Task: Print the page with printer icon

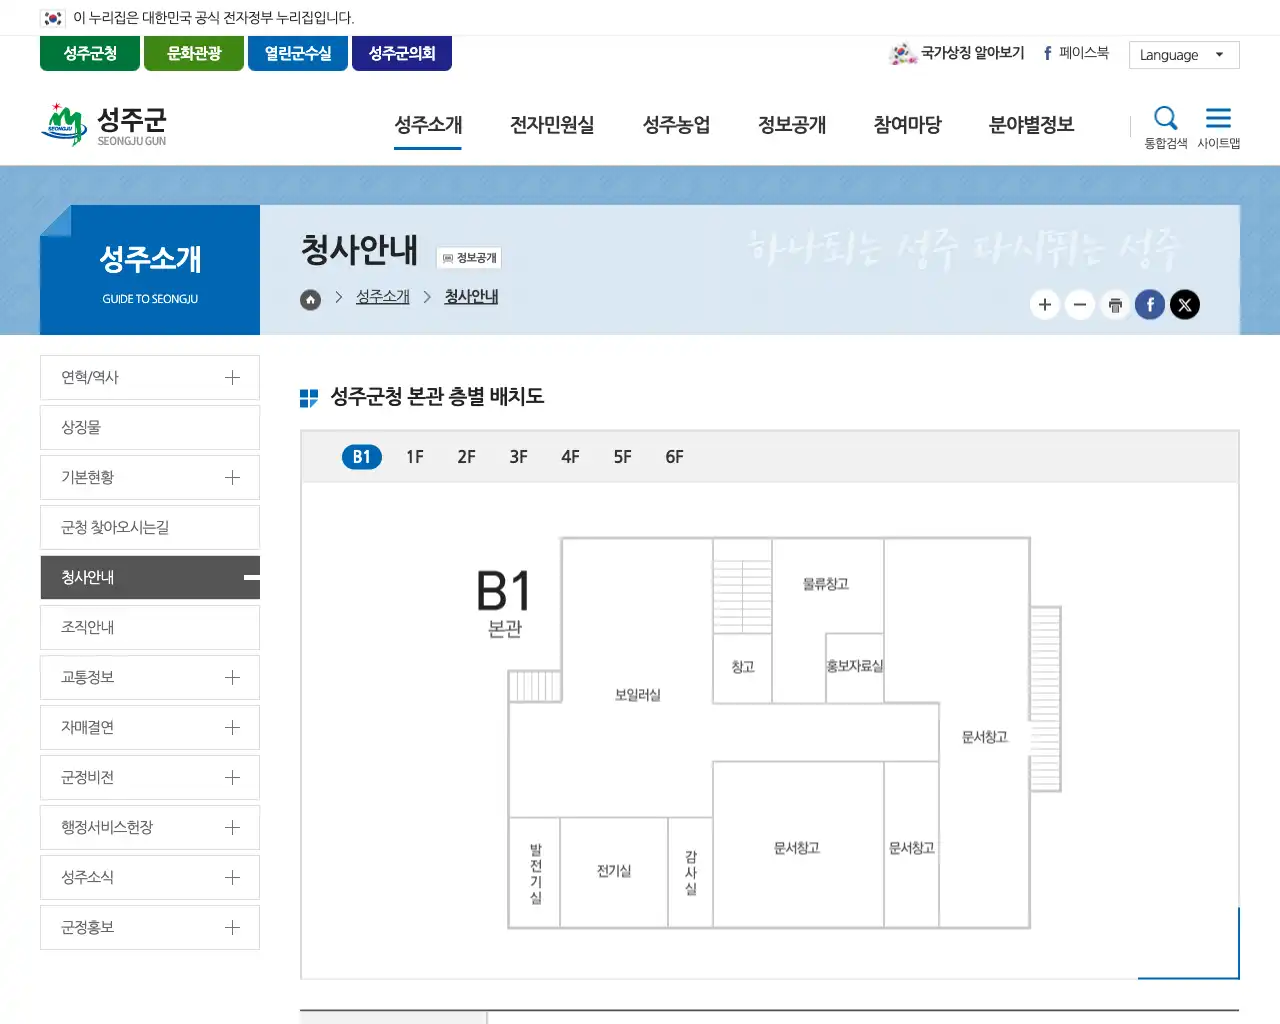Action: (x=1115, y=305)
